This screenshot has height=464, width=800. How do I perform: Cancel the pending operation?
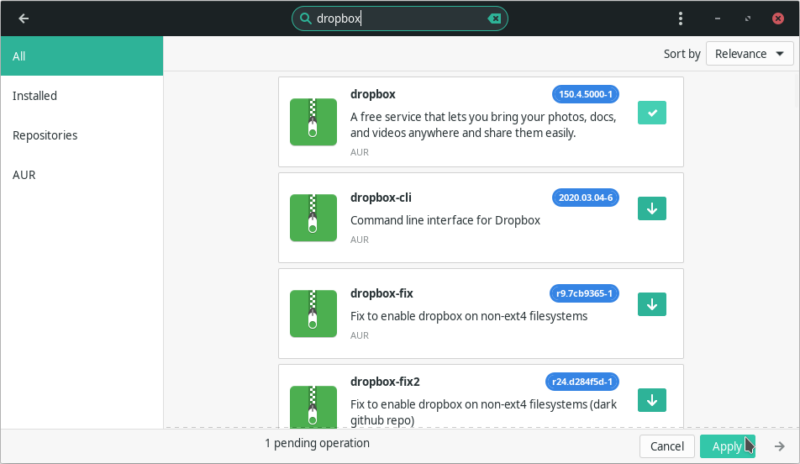click(x=667, y=447)
